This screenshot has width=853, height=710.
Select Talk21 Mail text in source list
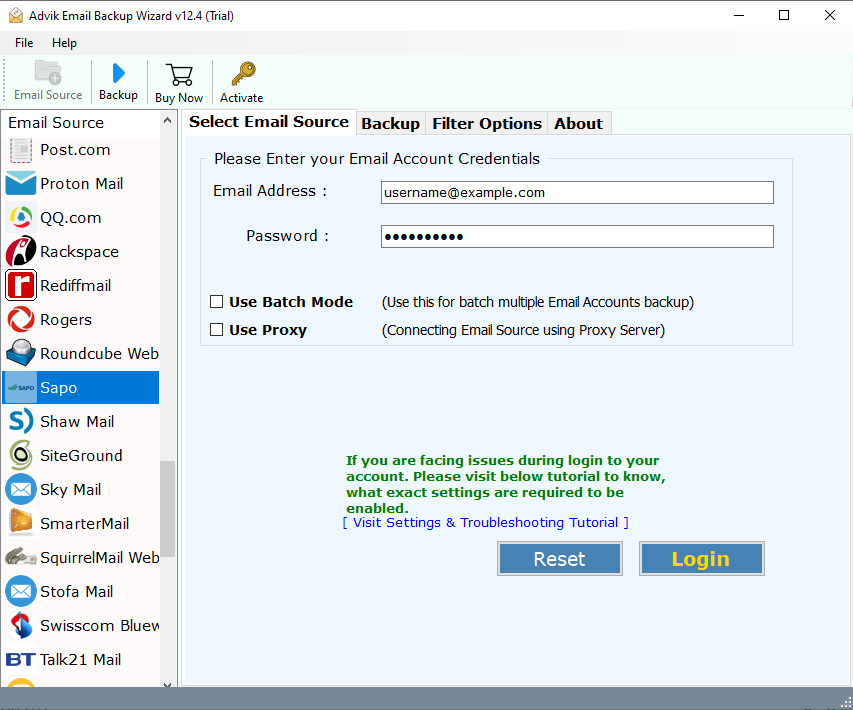81,659
